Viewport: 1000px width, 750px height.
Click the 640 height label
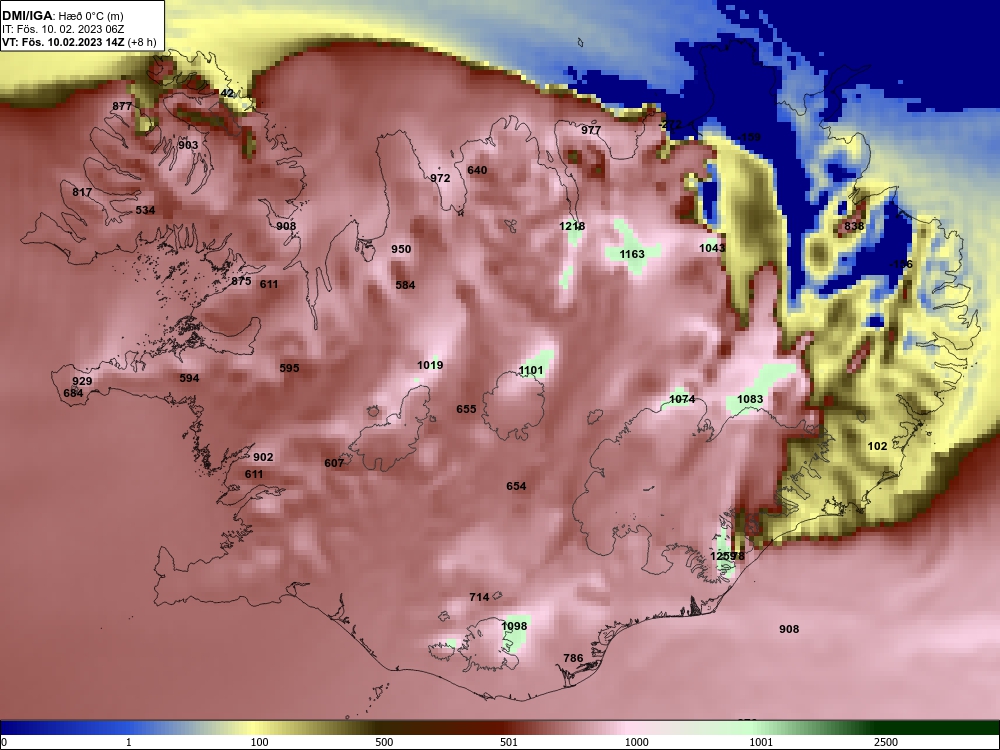coord(477,170)
